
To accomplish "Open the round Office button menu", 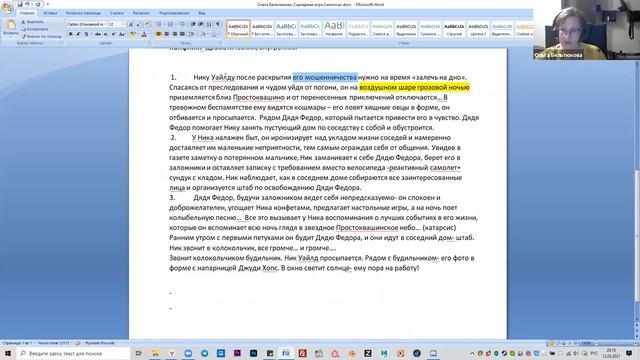I will tap(7, 8).
